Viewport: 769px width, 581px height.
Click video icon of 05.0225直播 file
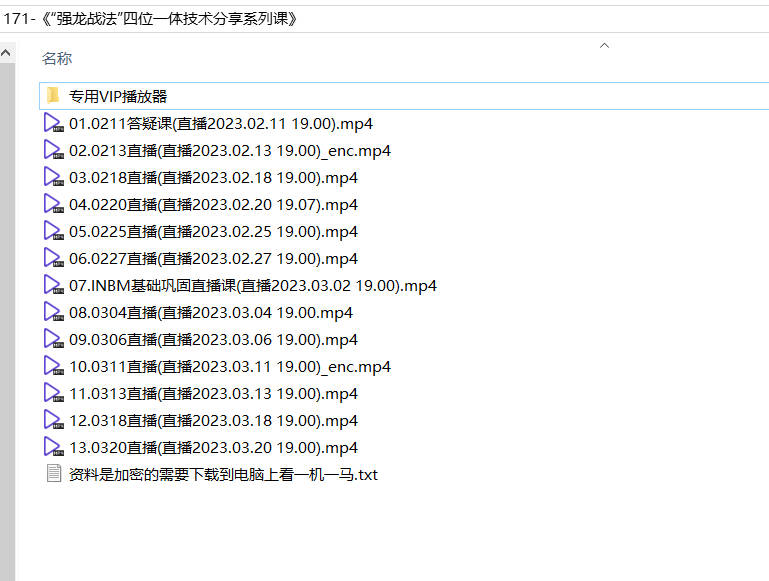click(x=53, y=230)
